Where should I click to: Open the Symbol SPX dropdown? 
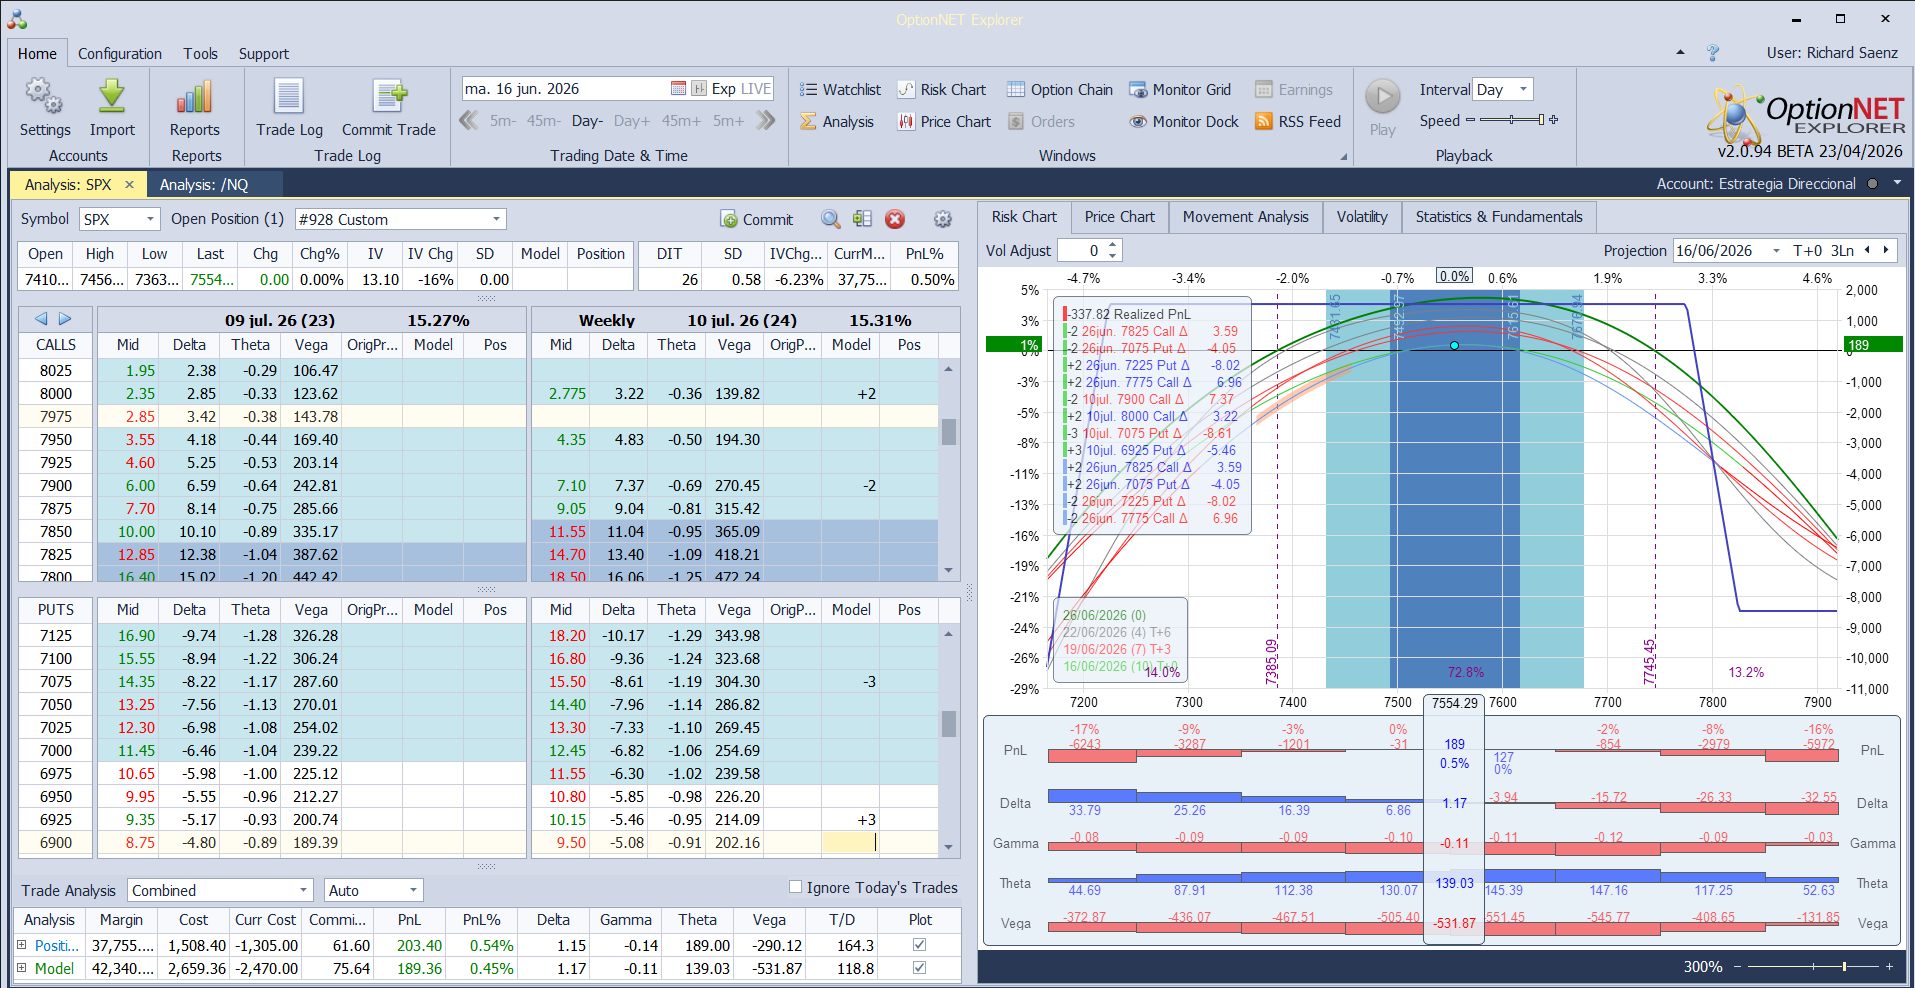tap(151, 219)
